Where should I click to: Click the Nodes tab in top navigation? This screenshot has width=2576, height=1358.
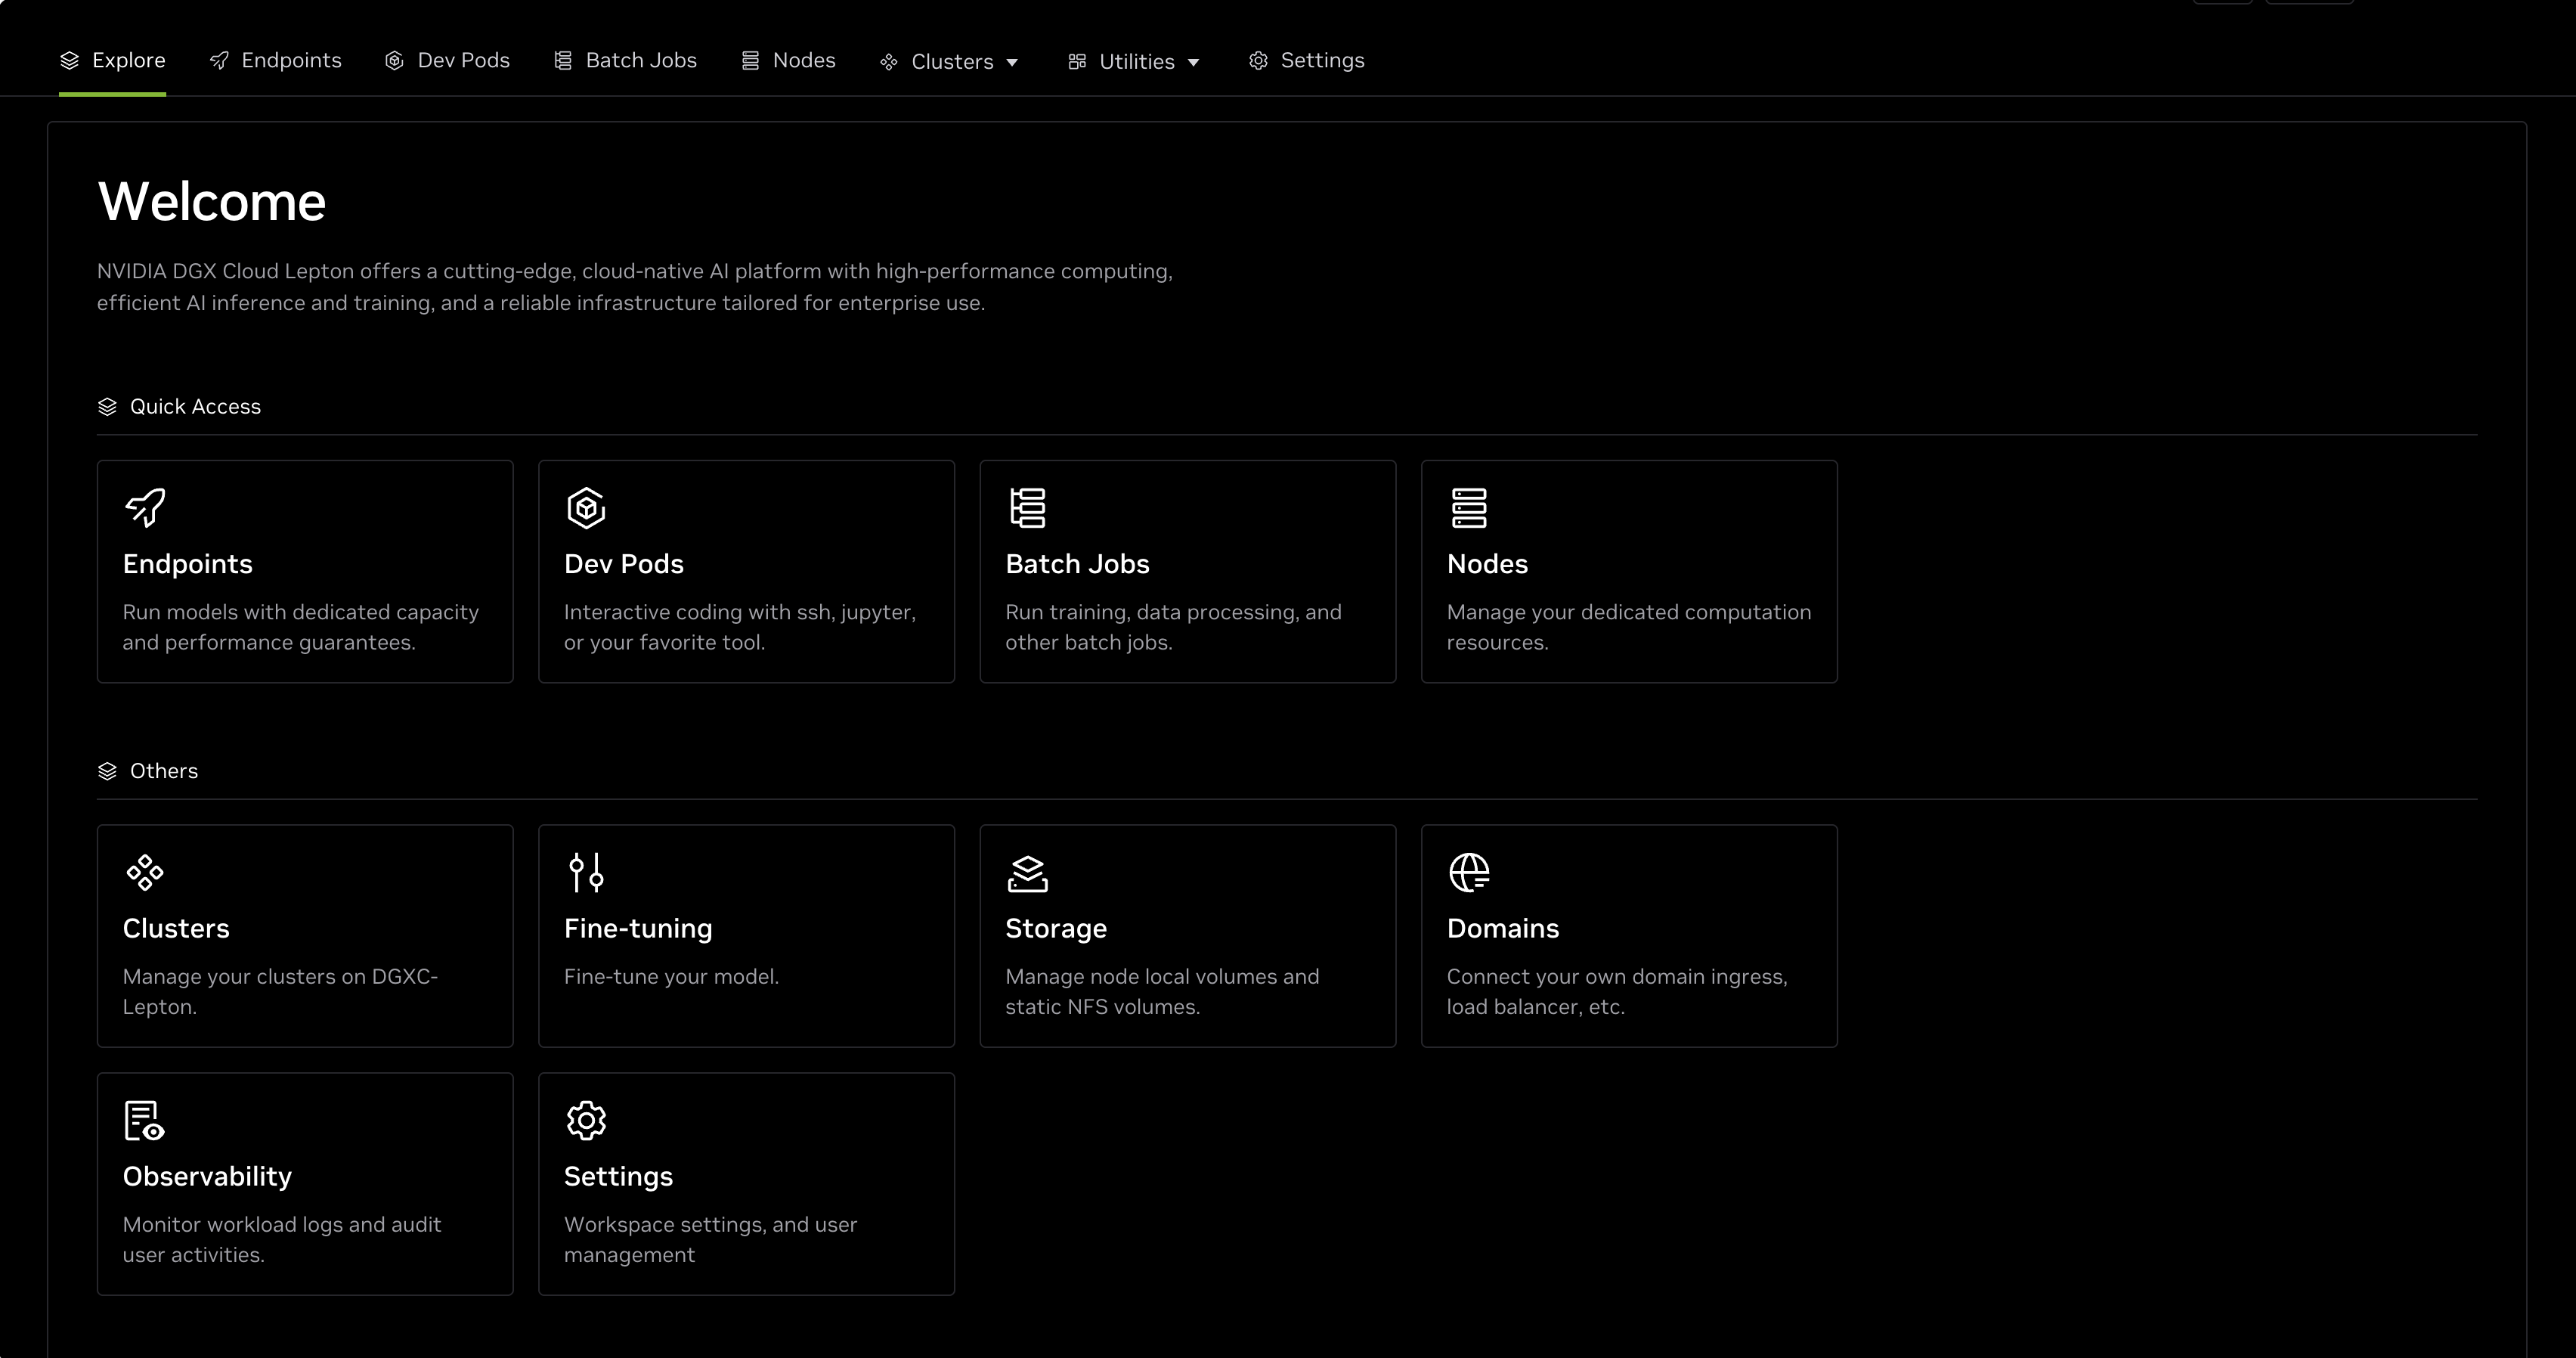[x=788, y=61]
